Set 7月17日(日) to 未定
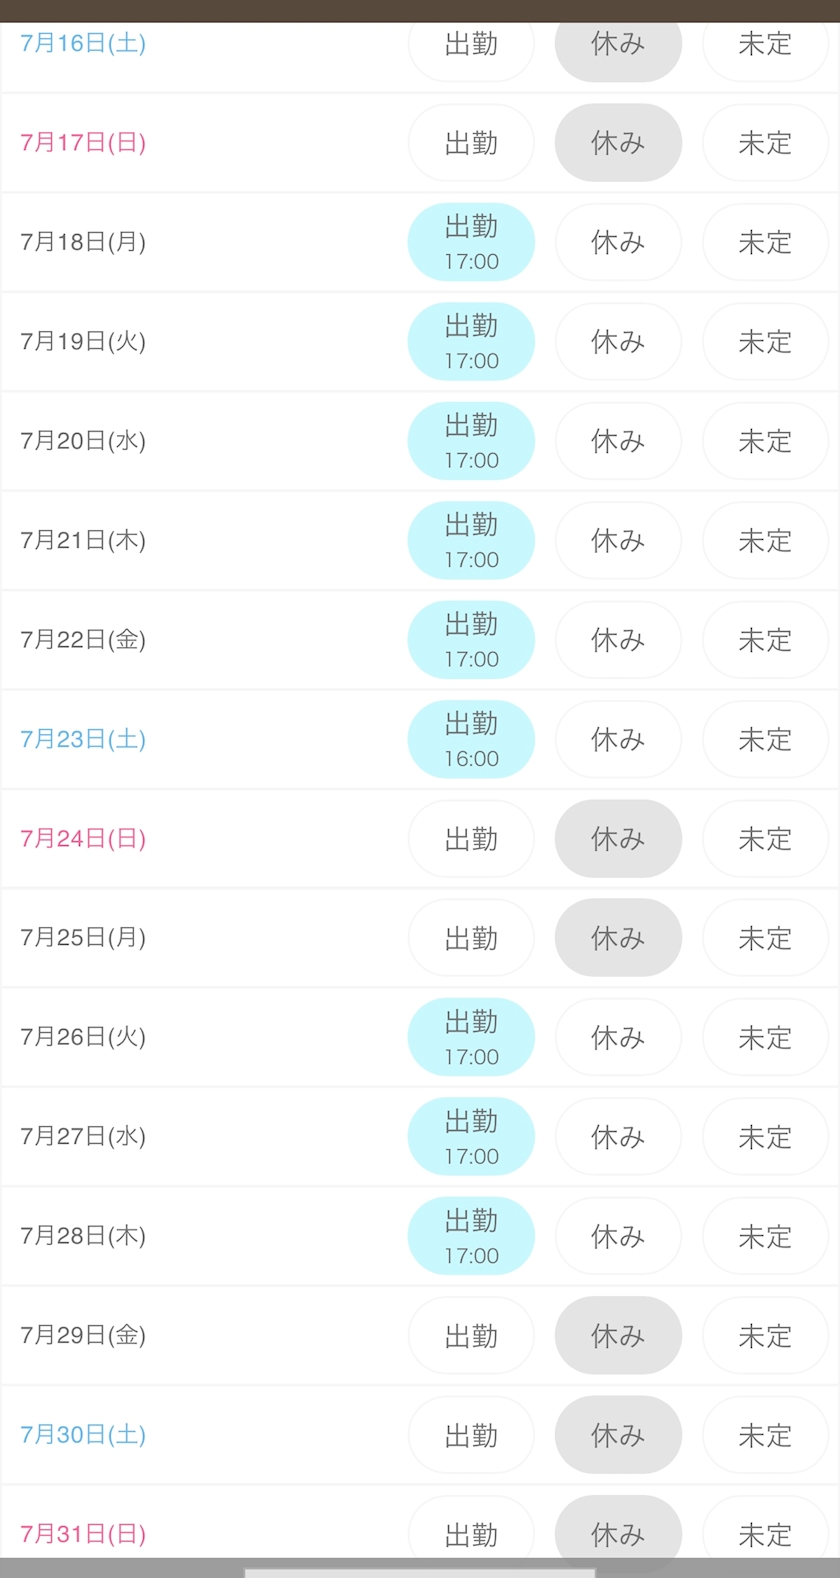This screenshot has width=840, height=1578. pos(765,143)
